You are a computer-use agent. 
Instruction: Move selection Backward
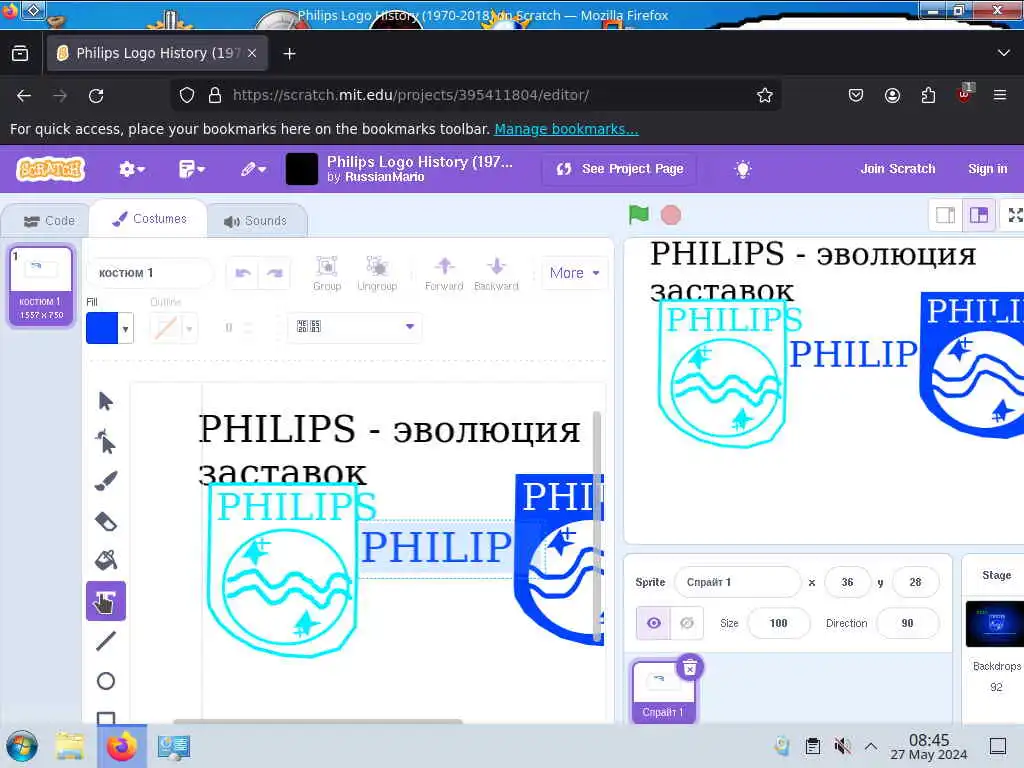[x=496, y=273]
